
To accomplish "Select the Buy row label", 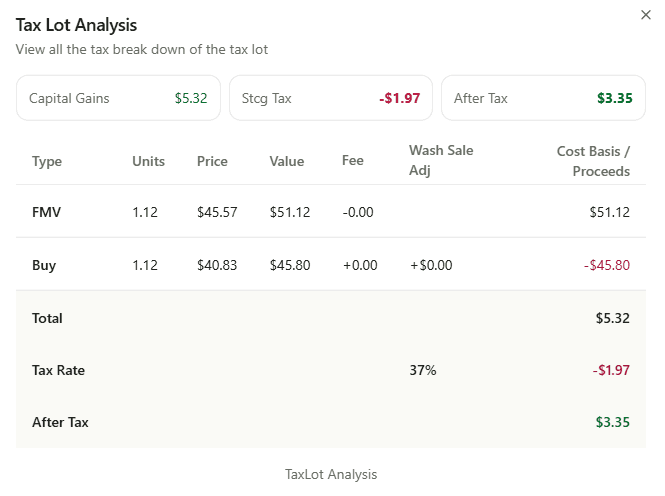I will click(44, 265).
